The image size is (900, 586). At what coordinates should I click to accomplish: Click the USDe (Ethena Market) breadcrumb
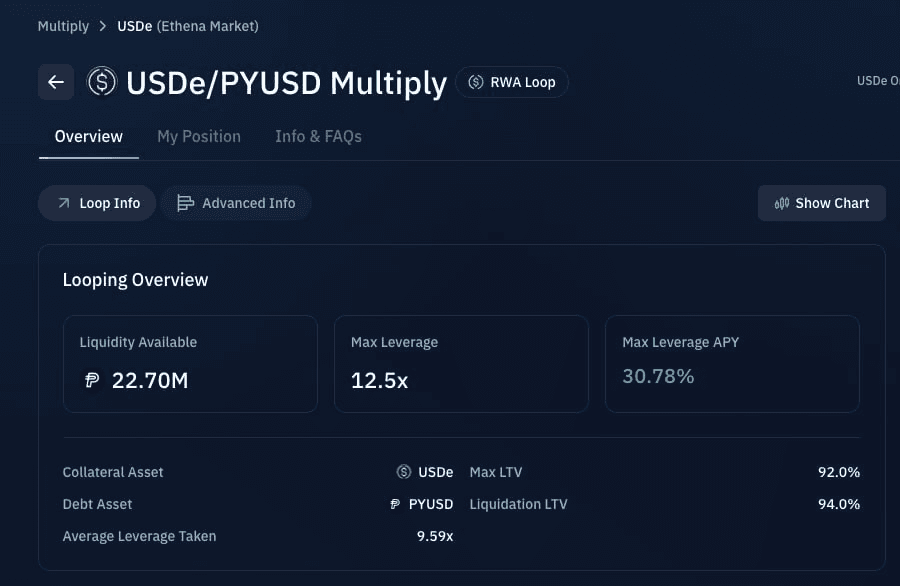188,26
